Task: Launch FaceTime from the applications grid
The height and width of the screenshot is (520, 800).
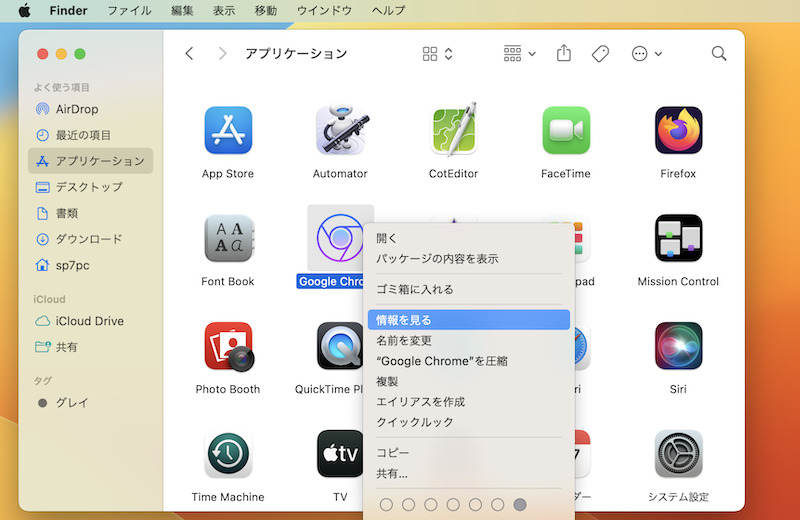Action: (x=566, y=131)
